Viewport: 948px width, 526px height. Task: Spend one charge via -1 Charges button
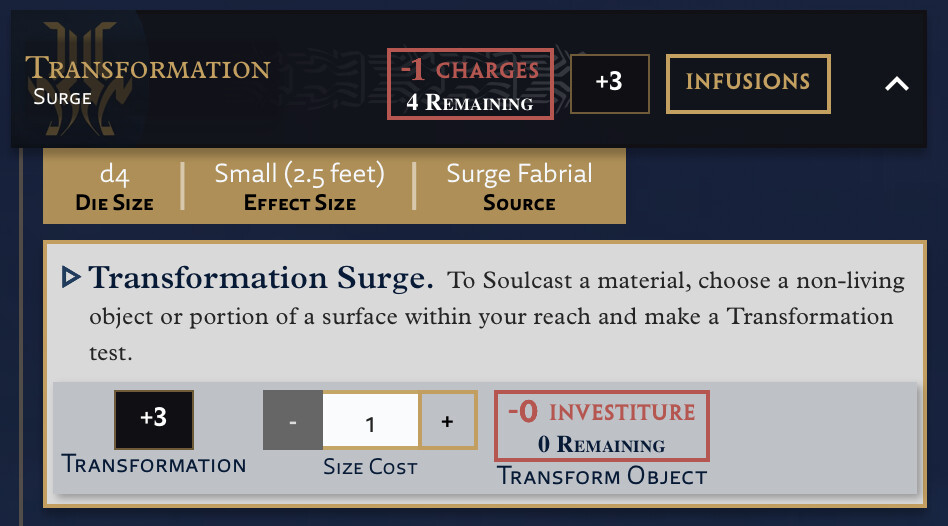(470, 84)
